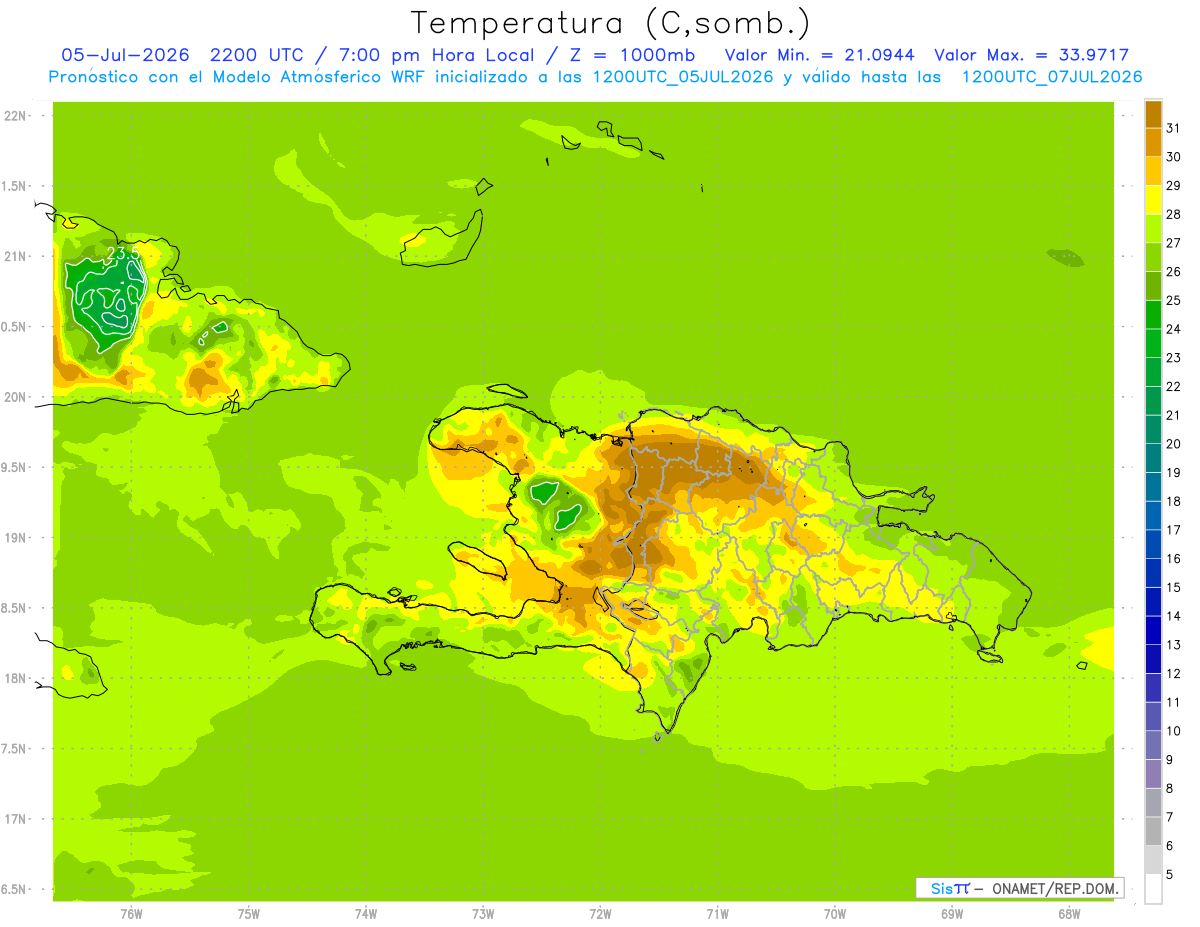Click the "21N" latitude label

(x=15, y=256)
